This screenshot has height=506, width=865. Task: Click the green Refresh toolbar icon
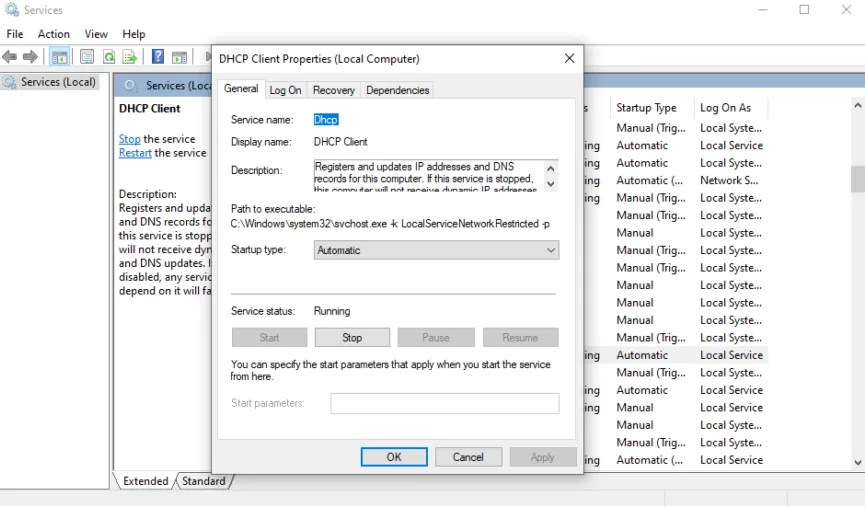(109, 56)
